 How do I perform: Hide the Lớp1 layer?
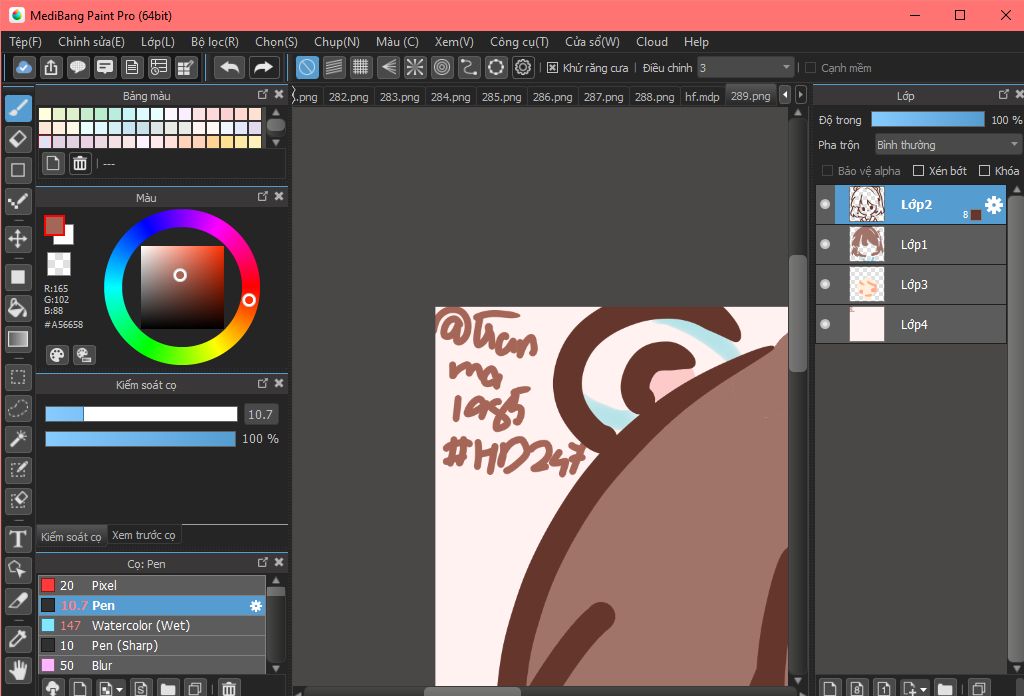(x=825, y=244)
